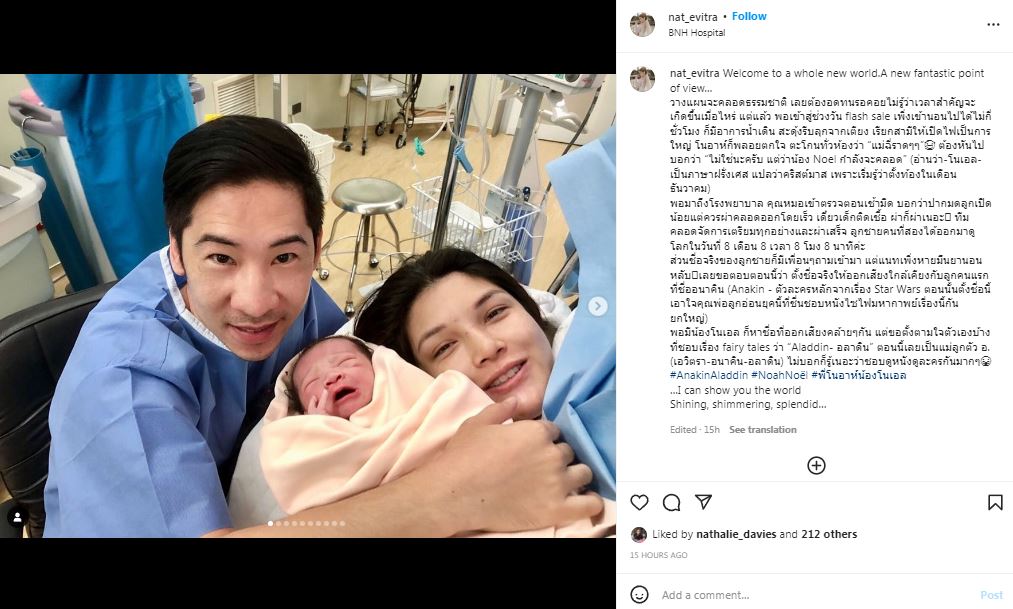Click See translation under the caption
1013x609 pixels.
pyautogui.click(x=762, y=429)
